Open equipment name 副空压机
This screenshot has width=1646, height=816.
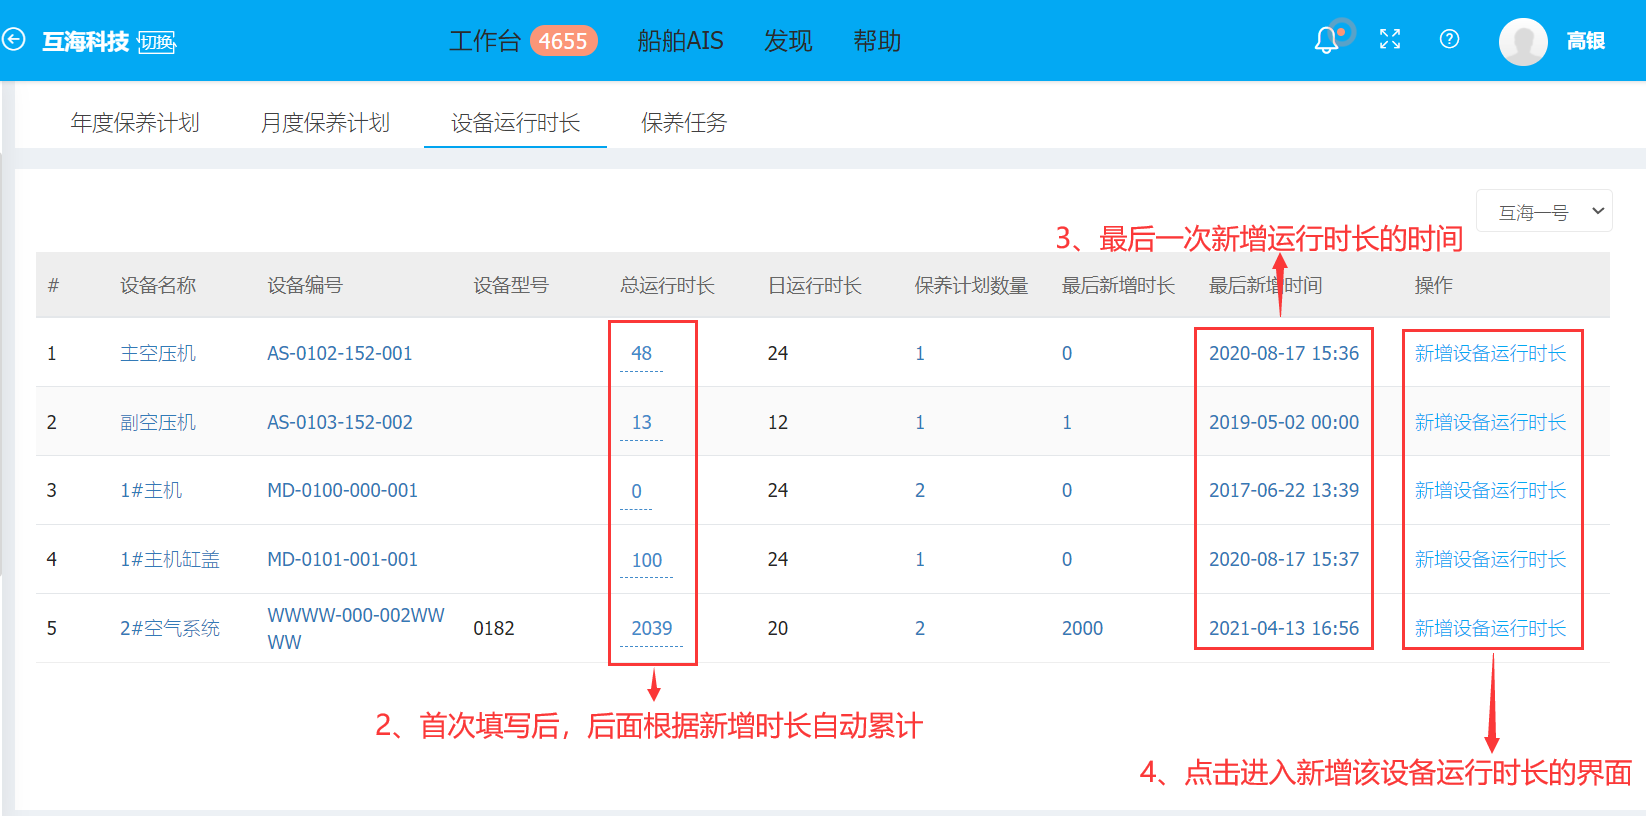[158, 422]
